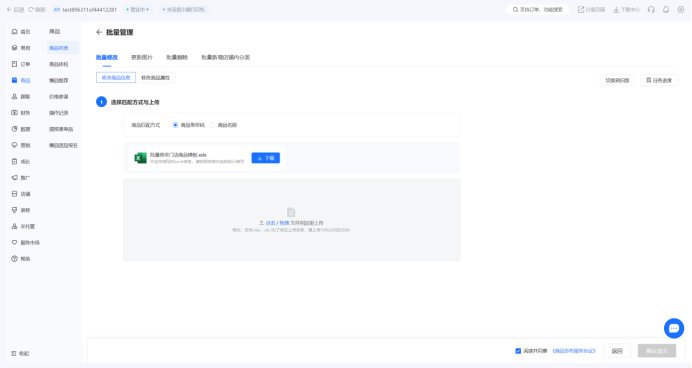
Task: Select the 商品条形码 radio button
Action: tap(175, 125)
